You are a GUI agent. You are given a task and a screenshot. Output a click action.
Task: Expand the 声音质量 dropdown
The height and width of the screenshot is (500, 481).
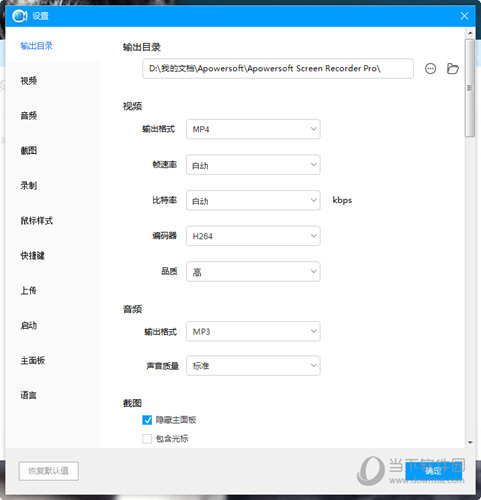(253, 366)
